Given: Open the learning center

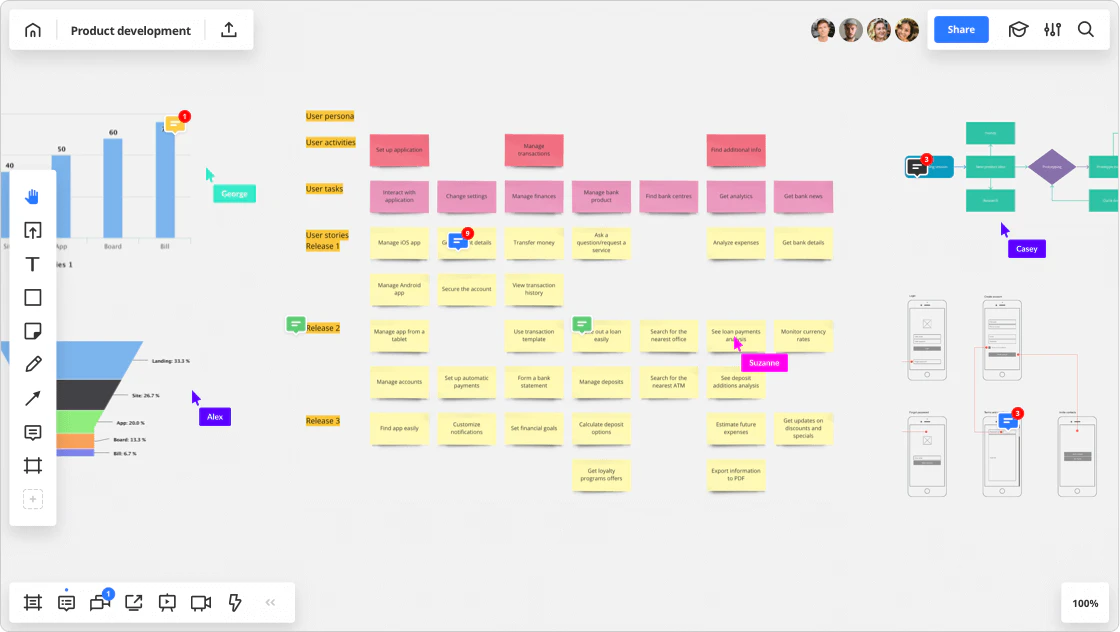Looking at the screenshot, I should (1018, 30).
